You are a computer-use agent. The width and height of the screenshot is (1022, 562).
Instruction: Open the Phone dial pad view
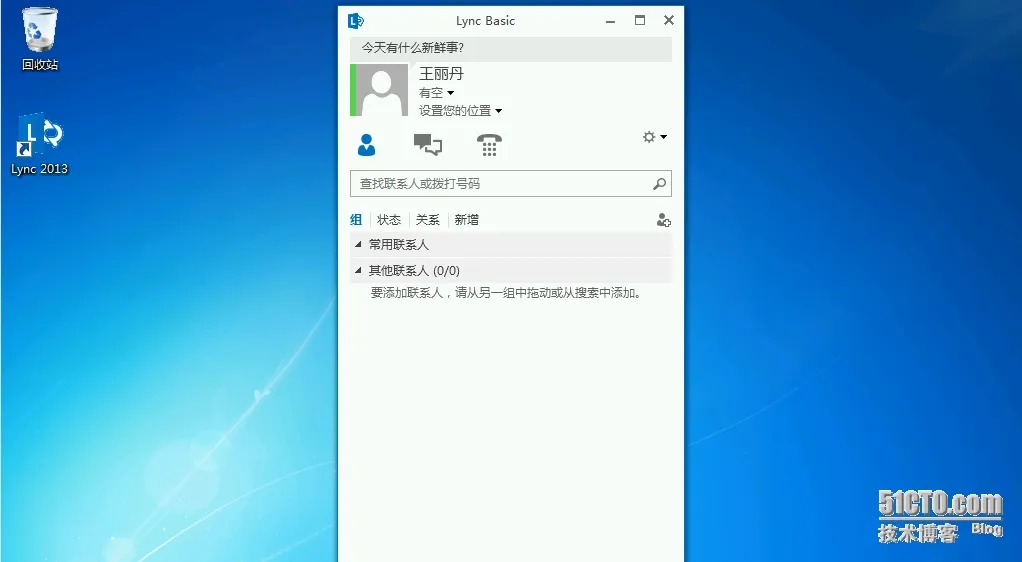[489, 145]
